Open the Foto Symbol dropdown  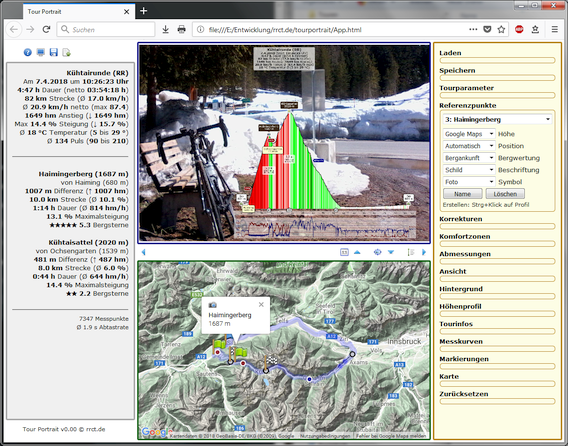(469, 182)
